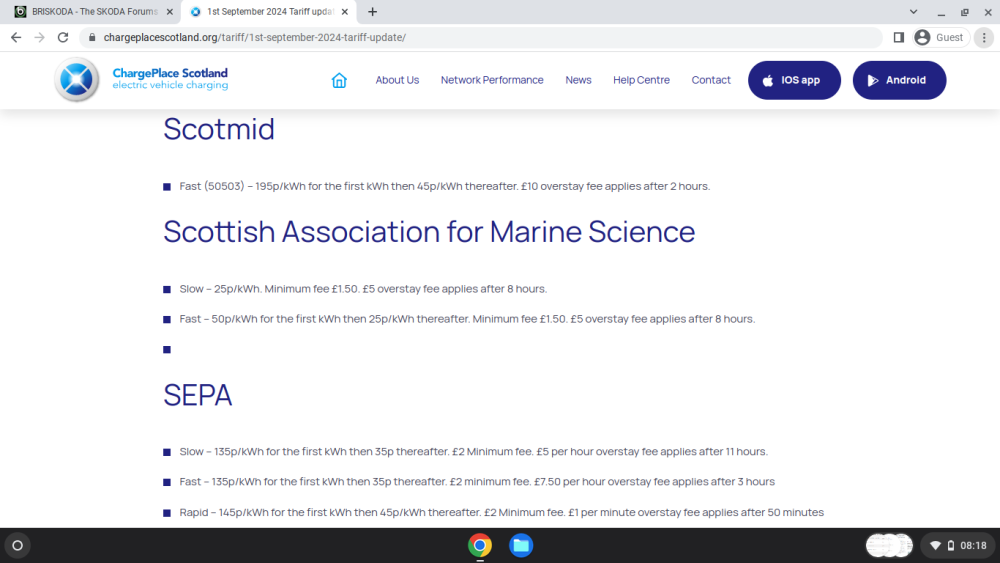
Task: Open Chrome three-dot menu
Action: [x=984, y=38]
